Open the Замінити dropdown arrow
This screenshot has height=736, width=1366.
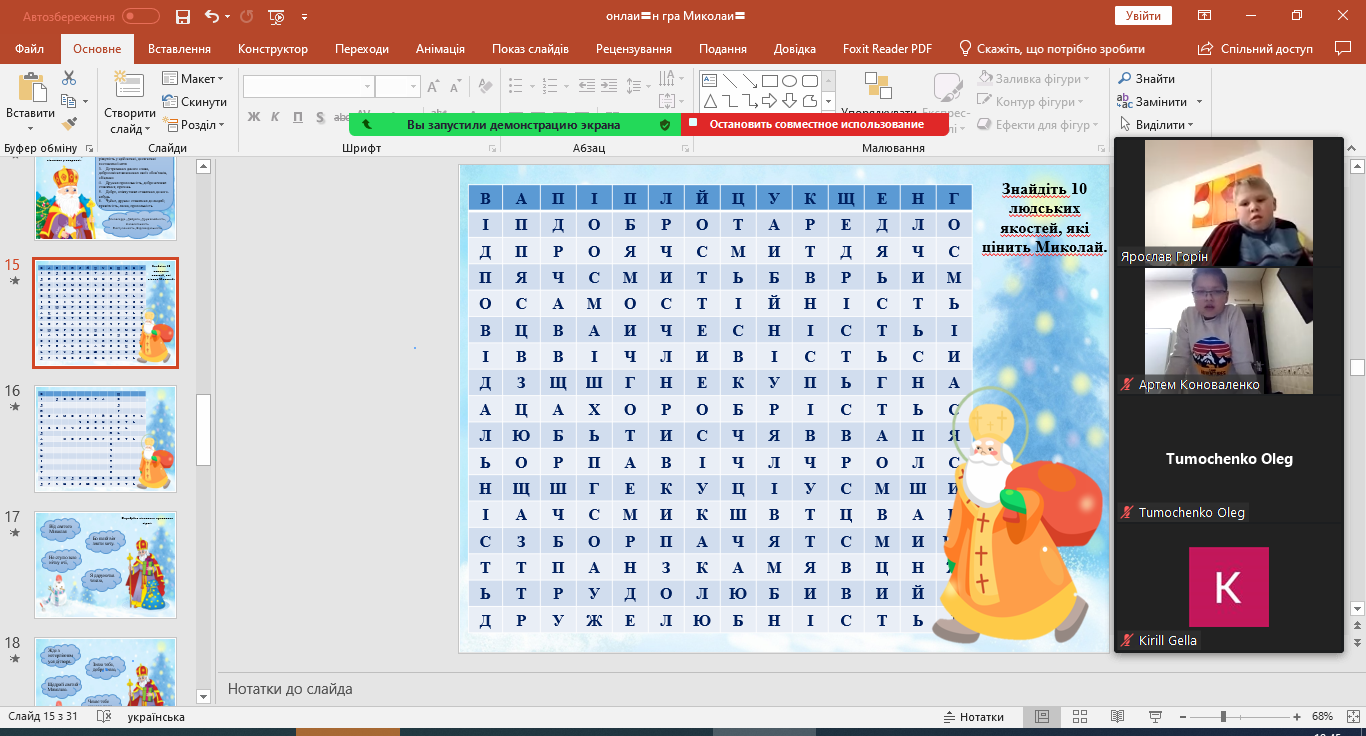click(x=1199, y=101)
